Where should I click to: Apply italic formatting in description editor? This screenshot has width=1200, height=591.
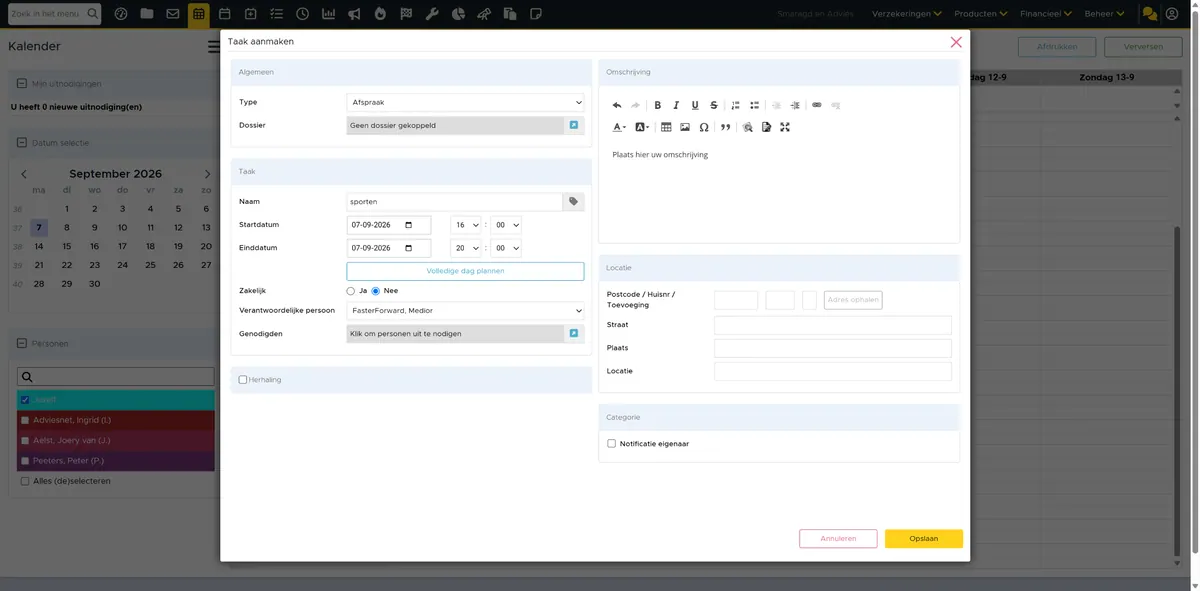point(676,105)
